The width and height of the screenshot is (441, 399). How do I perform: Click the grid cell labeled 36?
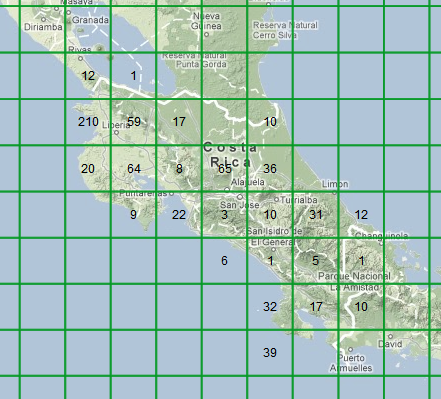tap(270, 169)
